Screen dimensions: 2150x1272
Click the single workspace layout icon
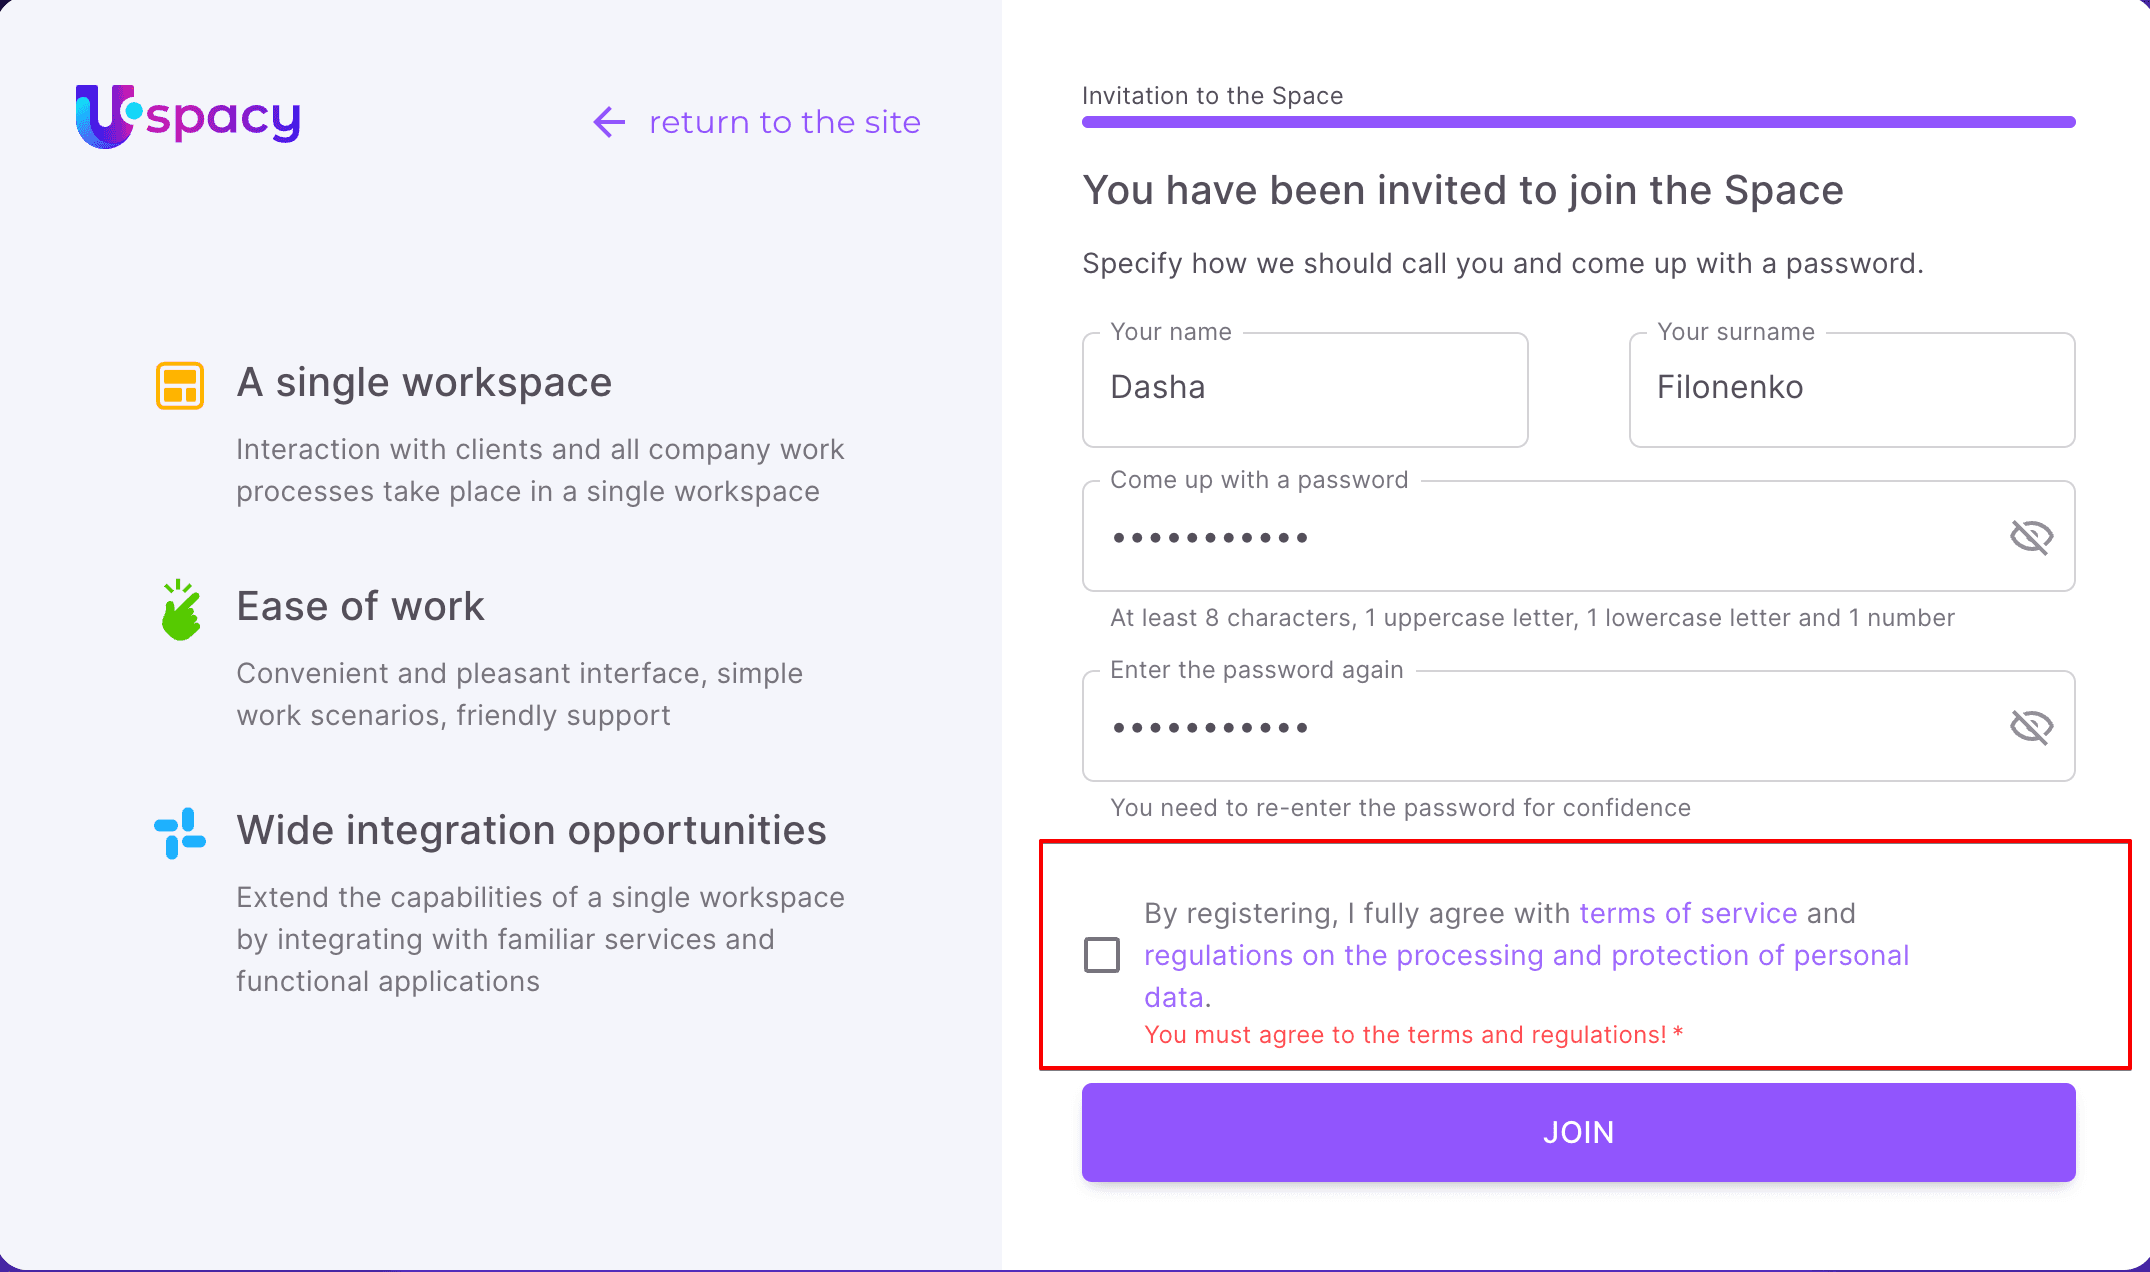180,385
